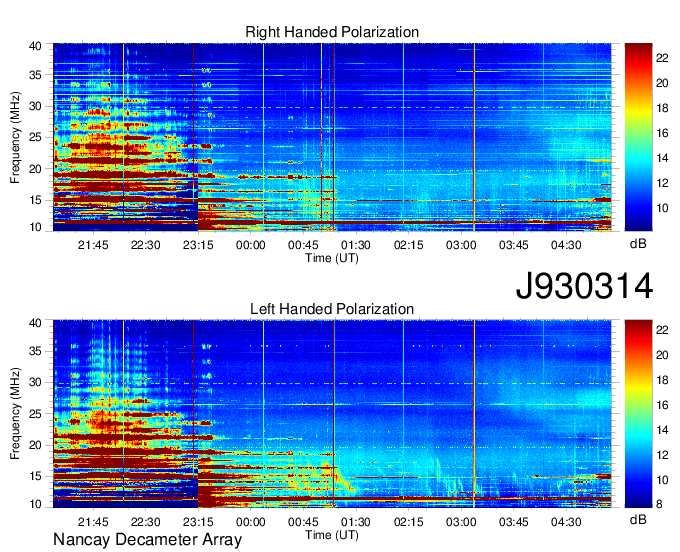Click the "00:45" tick of lower plot

[x=303, y=522]
